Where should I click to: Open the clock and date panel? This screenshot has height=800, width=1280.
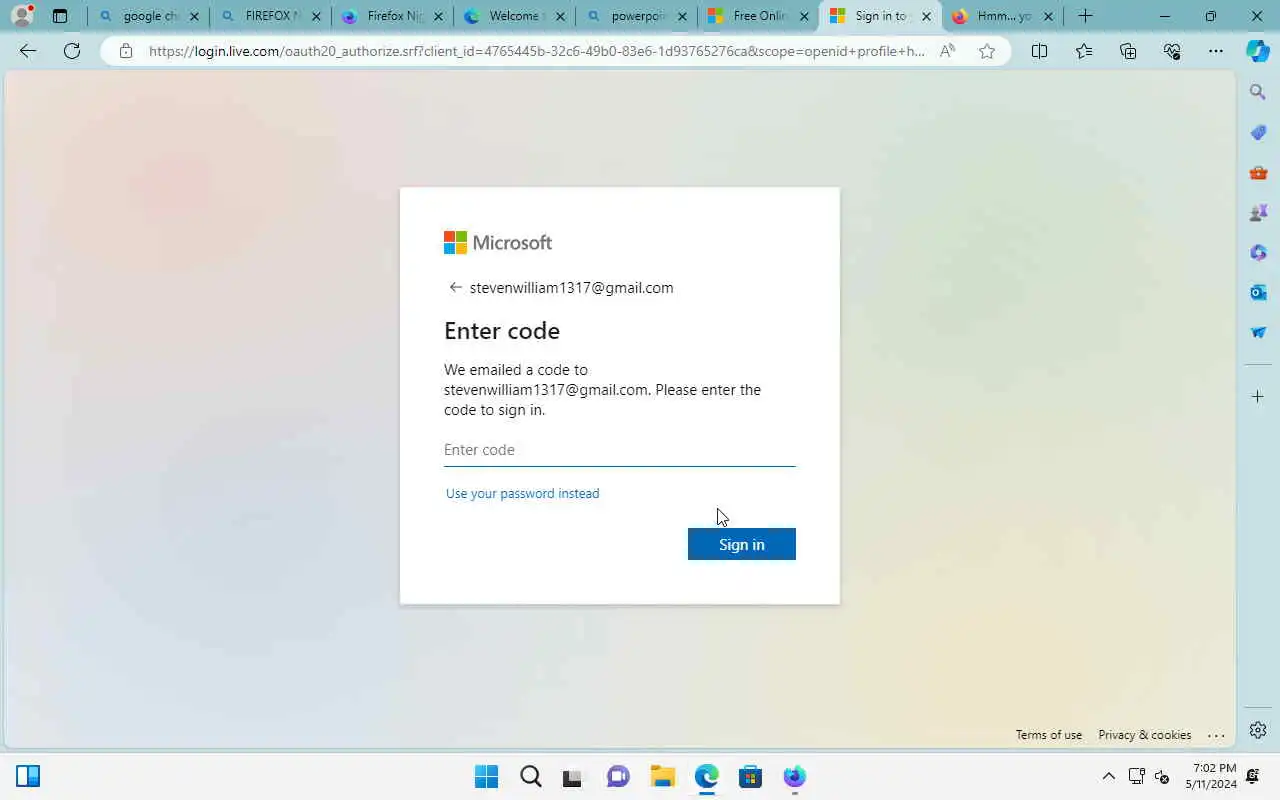(x=1211, y=776)
